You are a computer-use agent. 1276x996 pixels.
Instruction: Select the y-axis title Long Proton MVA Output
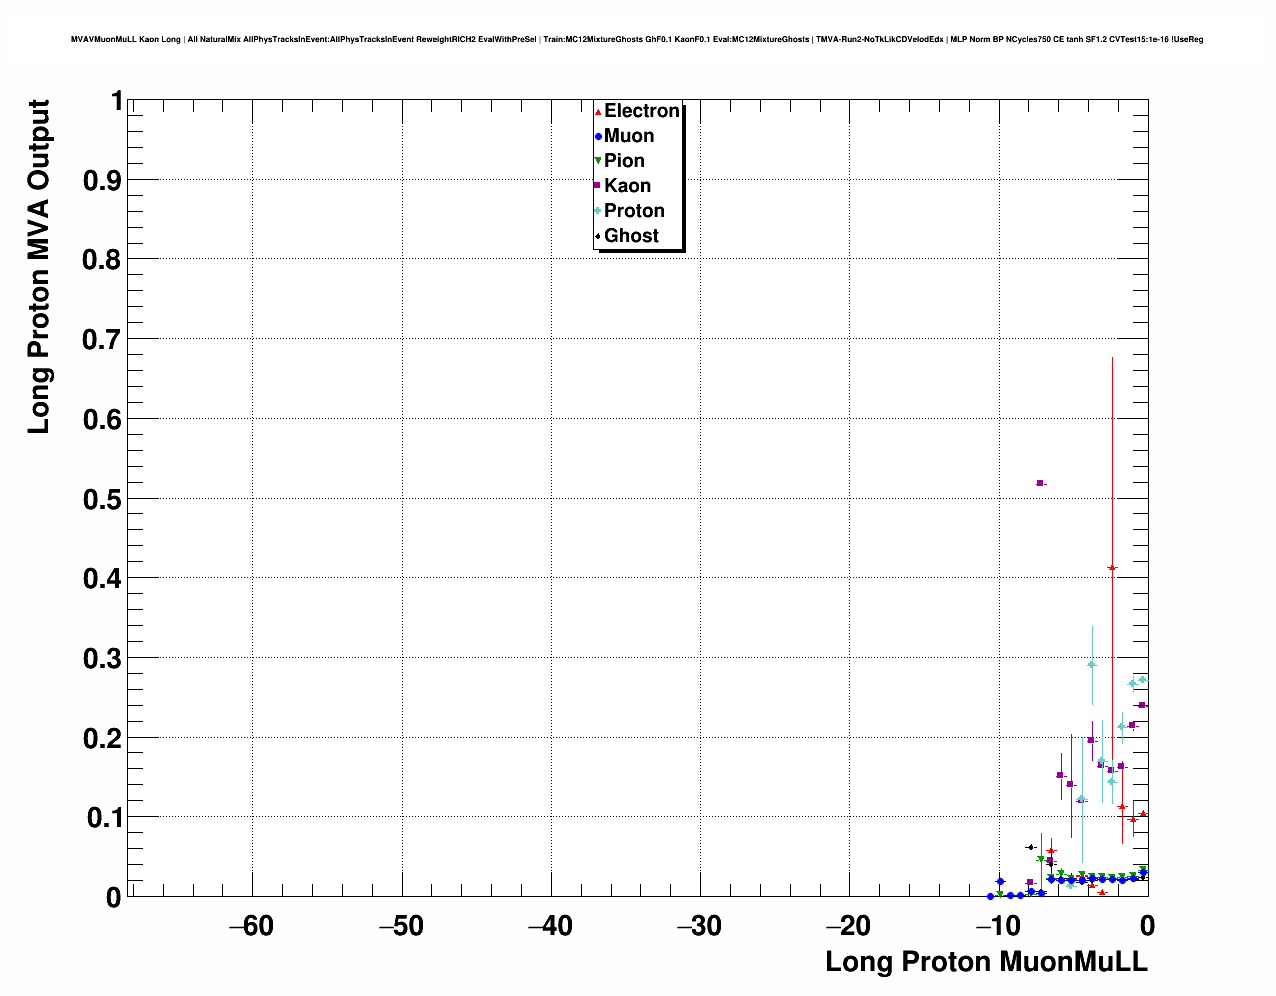38,267
